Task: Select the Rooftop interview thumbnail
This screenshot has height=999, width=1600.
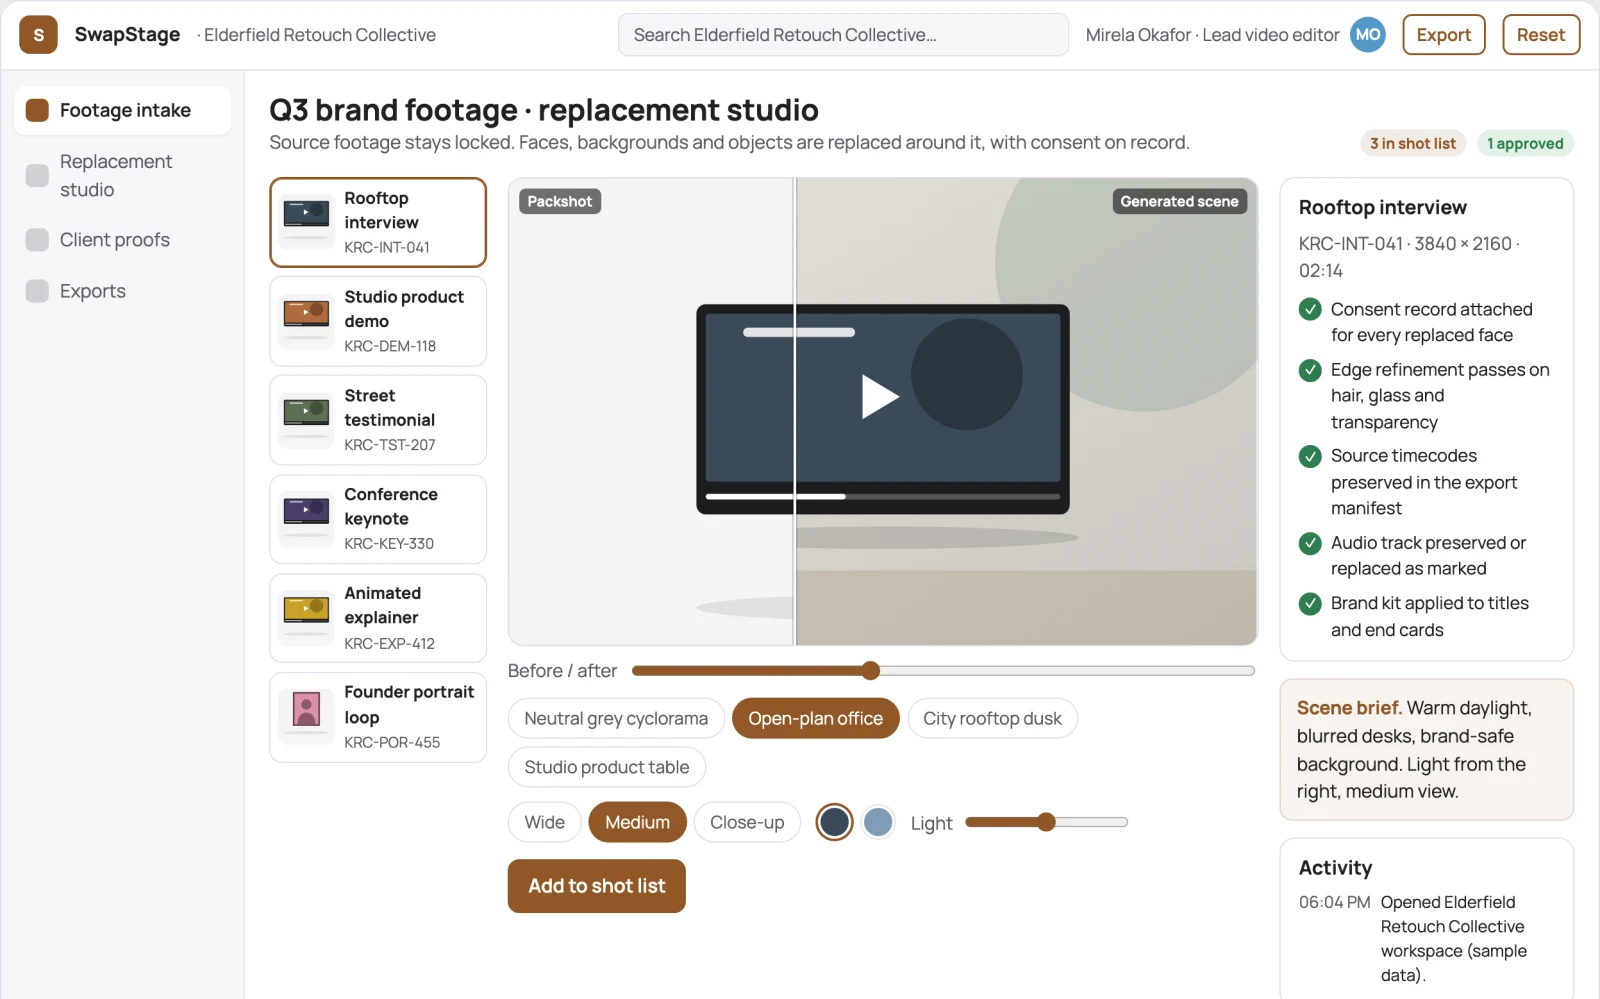Action: [x=306, y=222]
